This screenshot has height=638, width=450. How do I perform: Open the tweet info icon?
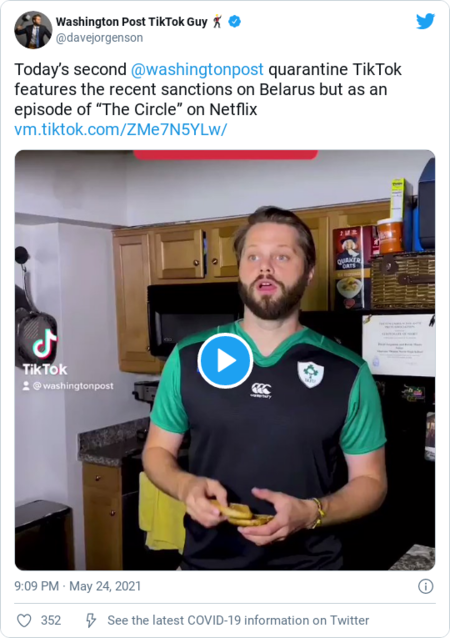[x=426, y=586]
